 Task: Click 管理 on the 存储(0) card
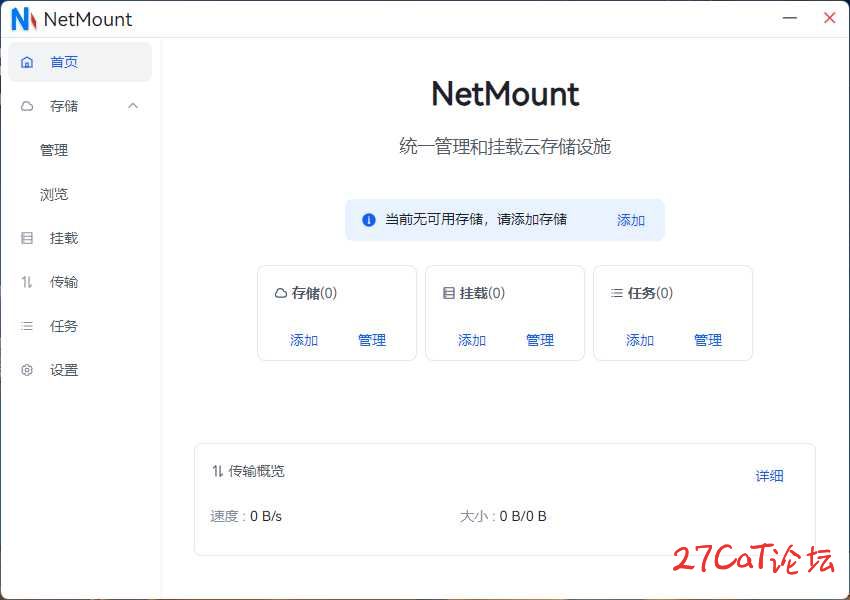coord(372,340)
